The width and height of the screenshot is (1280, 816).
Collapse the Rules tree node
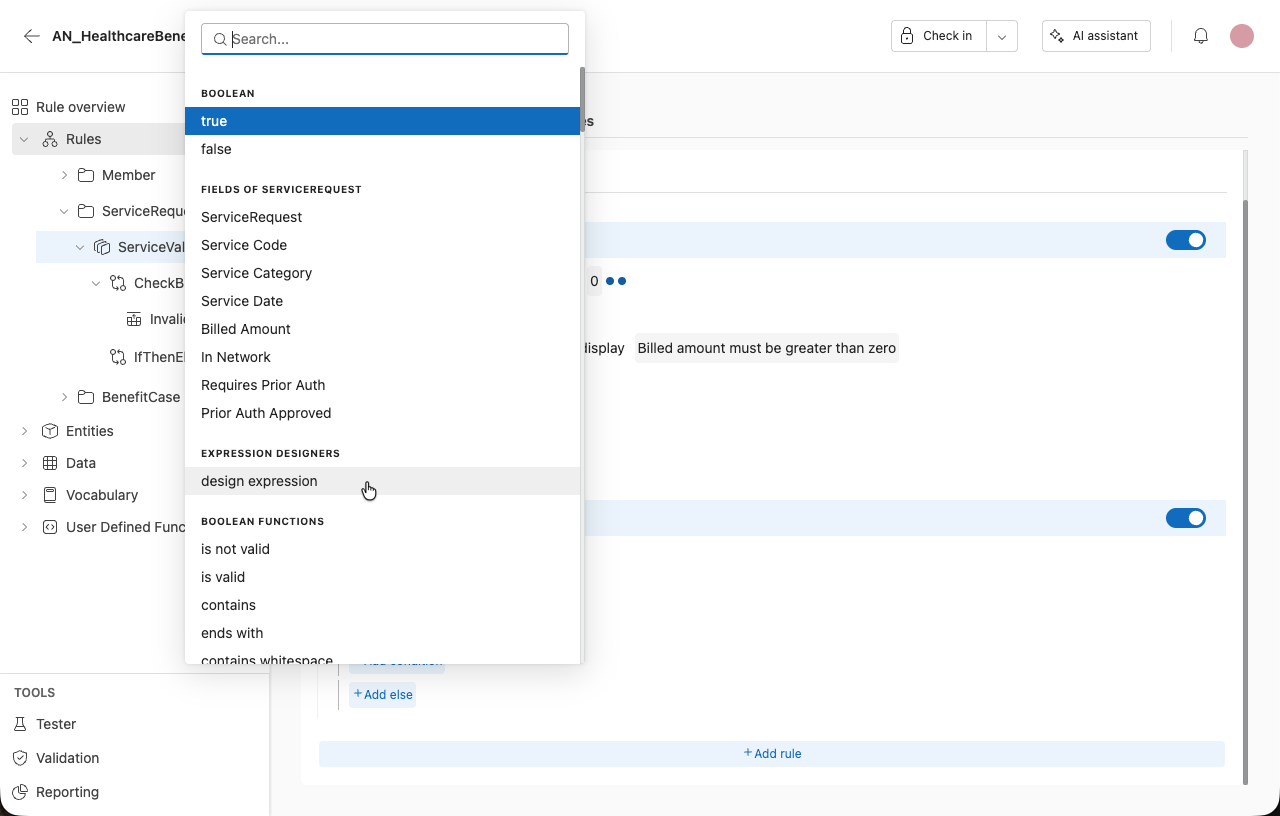coord(24,139)
